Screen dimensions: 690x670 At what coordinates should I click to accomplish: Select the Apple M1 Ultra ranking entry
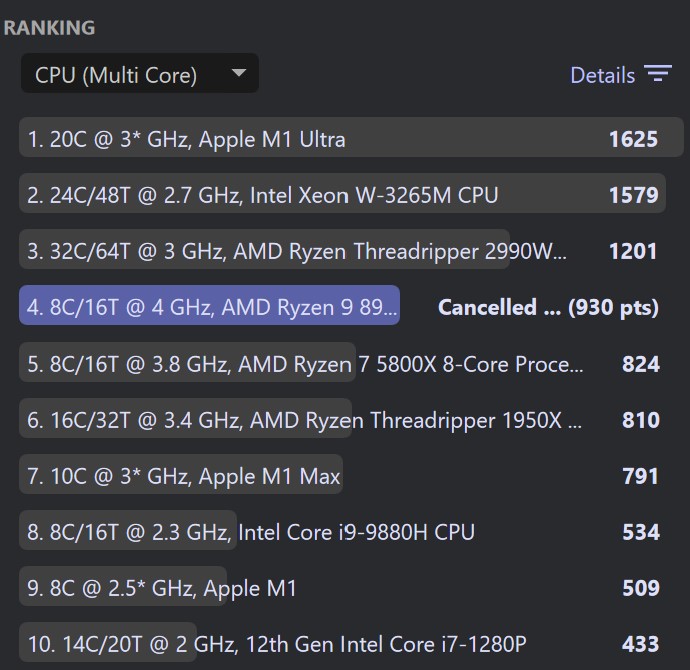pos(187,139)
